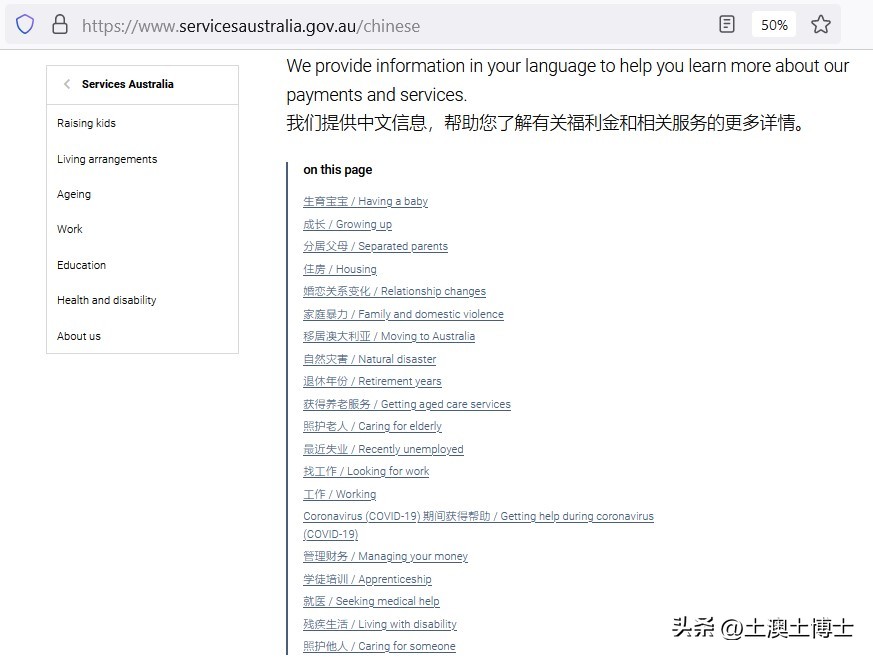Open the Having a baby link
Screen dimensions: 873x657
pos(365,201)
